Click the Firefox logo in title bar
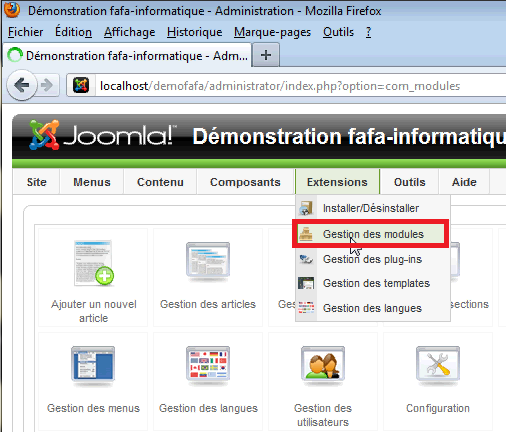 point(12,9)
